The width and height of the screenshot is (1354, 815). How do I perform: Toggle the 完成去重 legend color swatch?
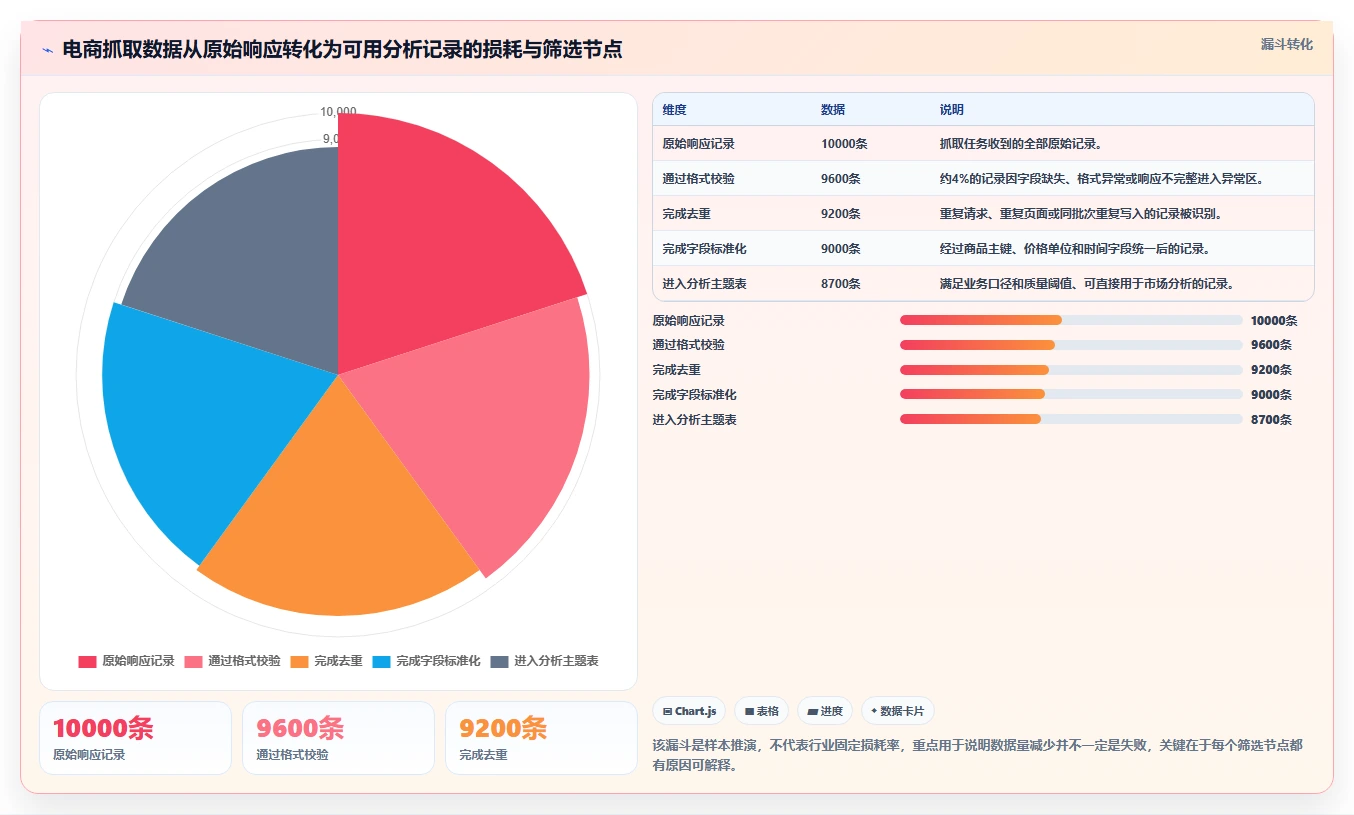[300, 661]
